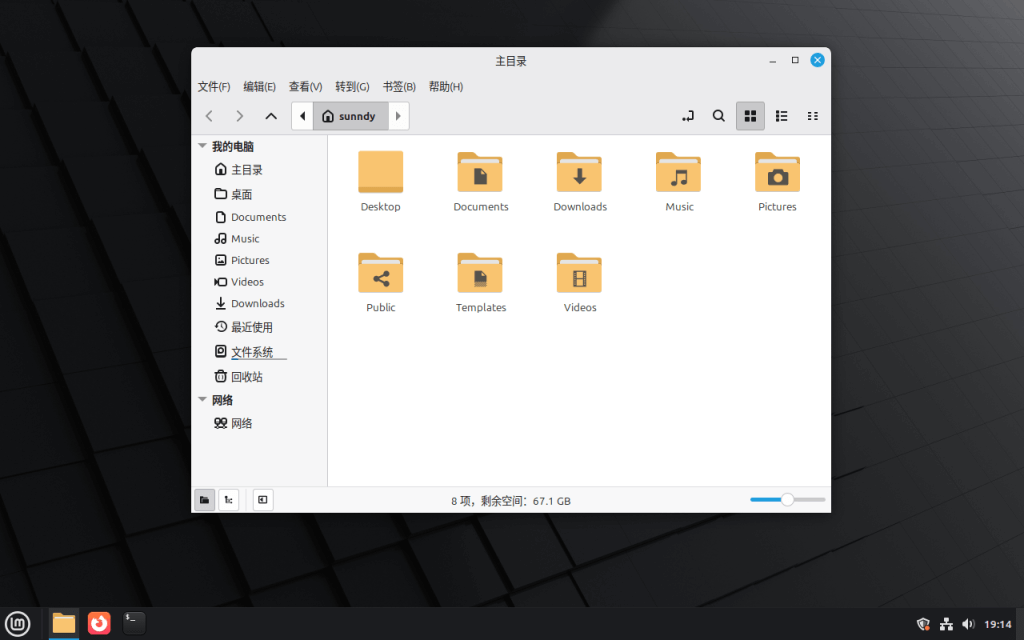Viewport: 1024px width, 640px height.
Task: Toggle location entry path bar icon
Action: pyautogui.click(x=688, y=116)
